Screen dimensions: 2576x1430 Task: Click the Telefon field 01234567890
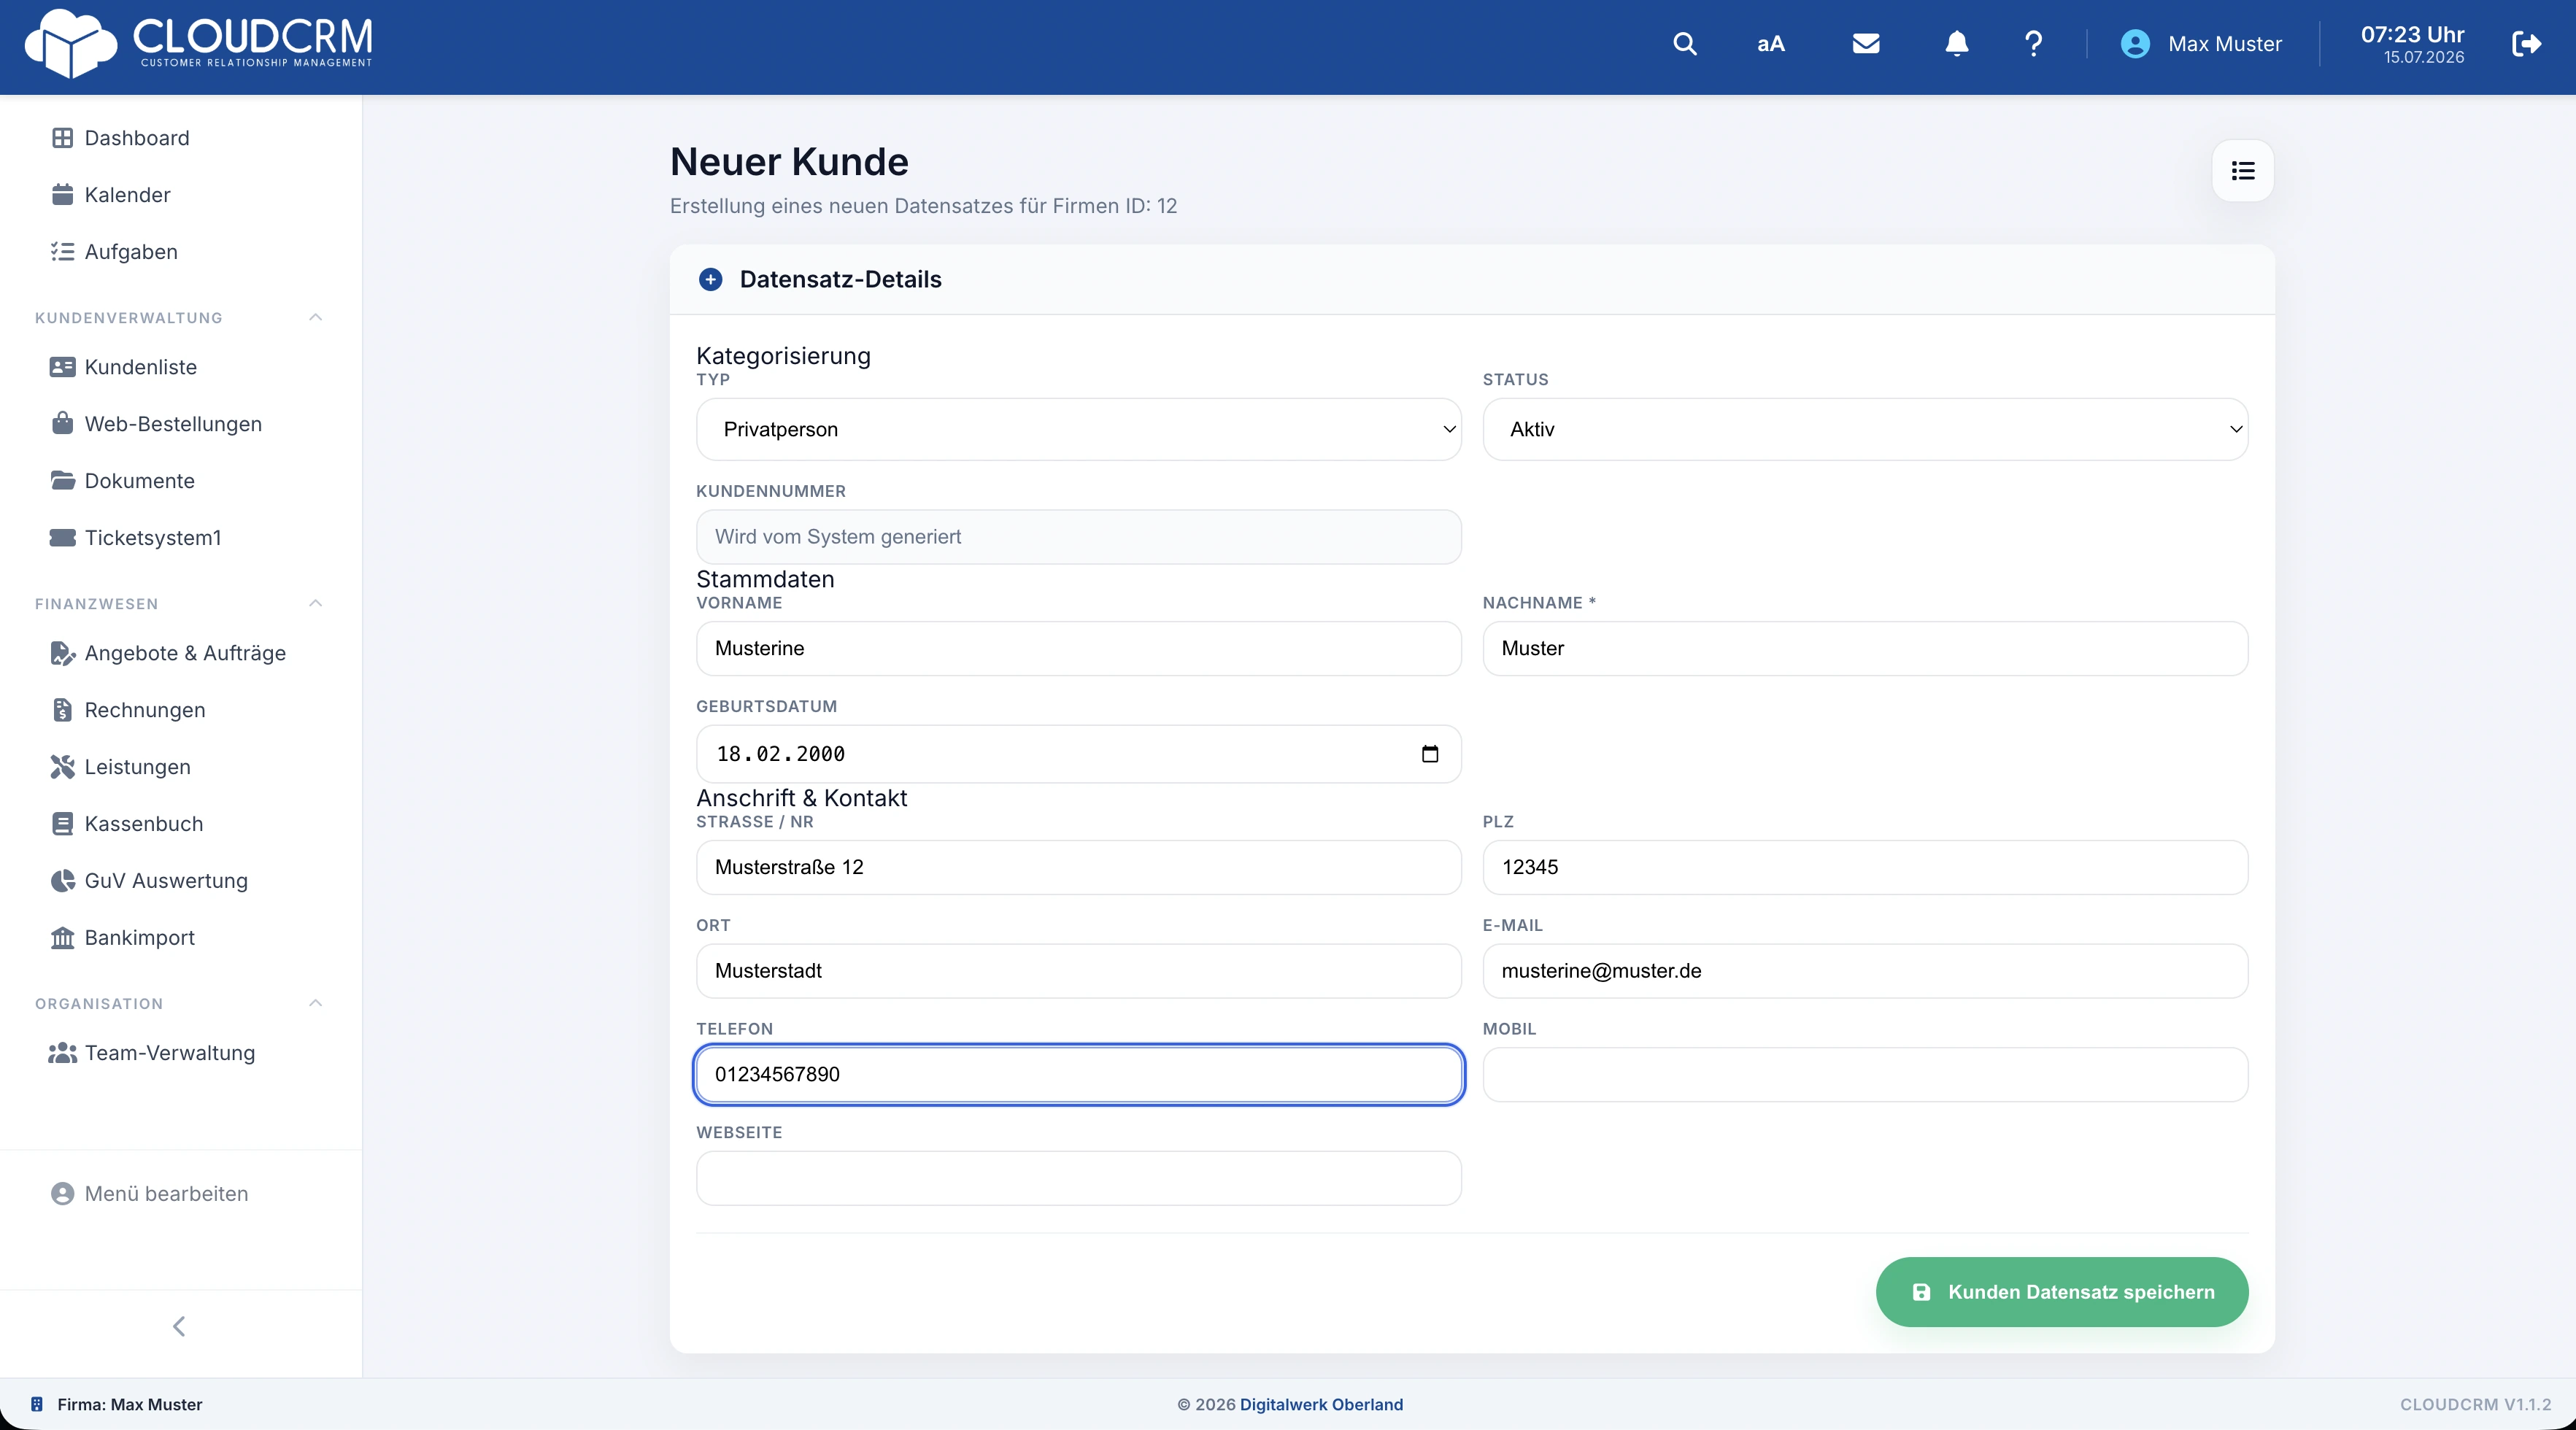[1078, 1074]
